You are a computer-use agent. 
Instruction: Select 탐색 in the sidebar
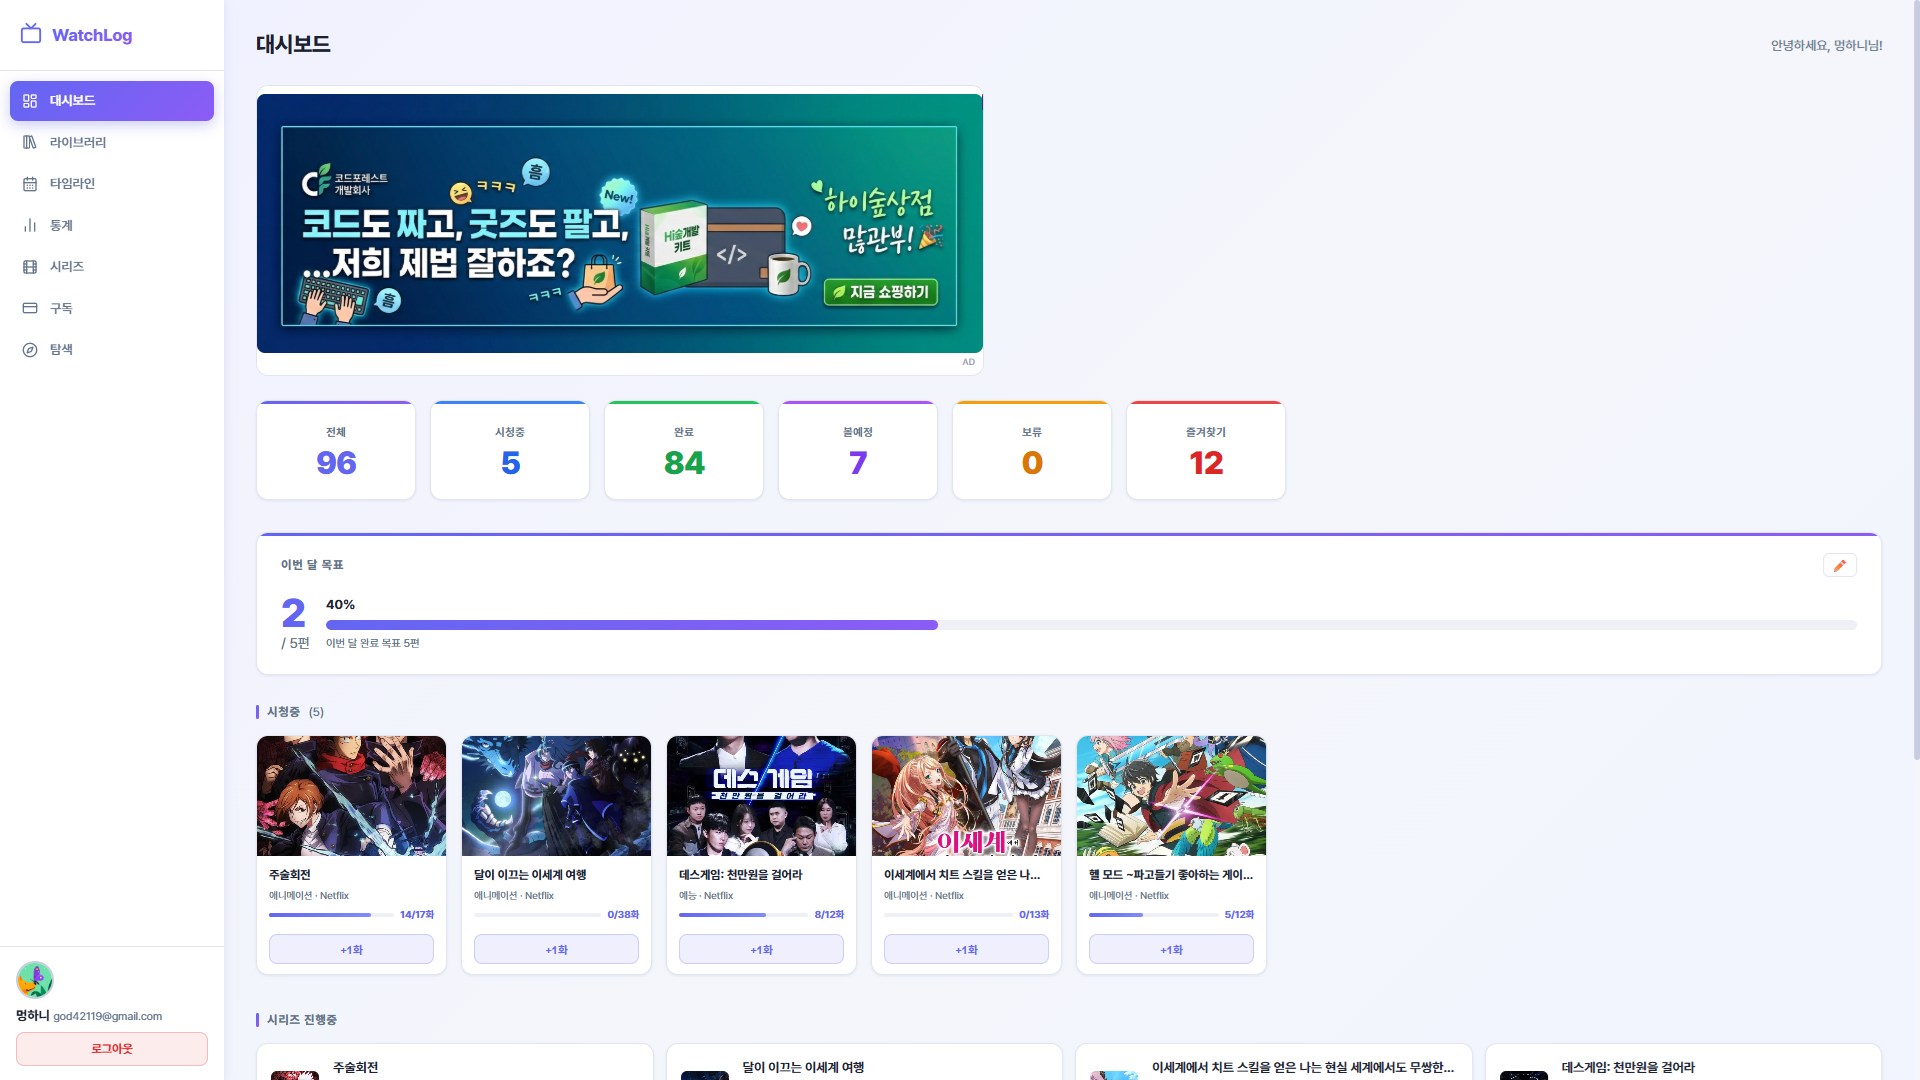[112, 350]
